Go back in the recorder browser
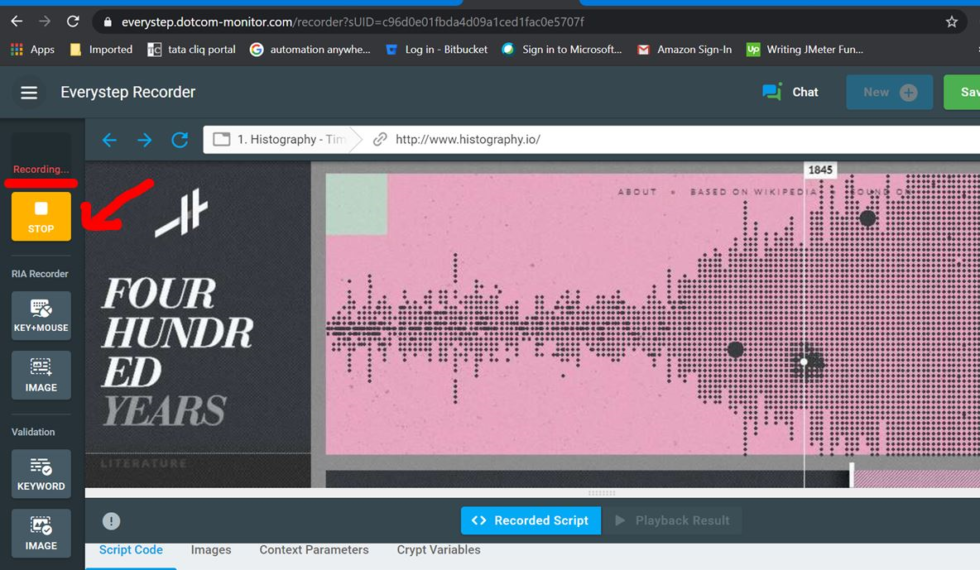The height and width of the screenshot is (570, 980). pyautogui.click(x=110, y=140)
